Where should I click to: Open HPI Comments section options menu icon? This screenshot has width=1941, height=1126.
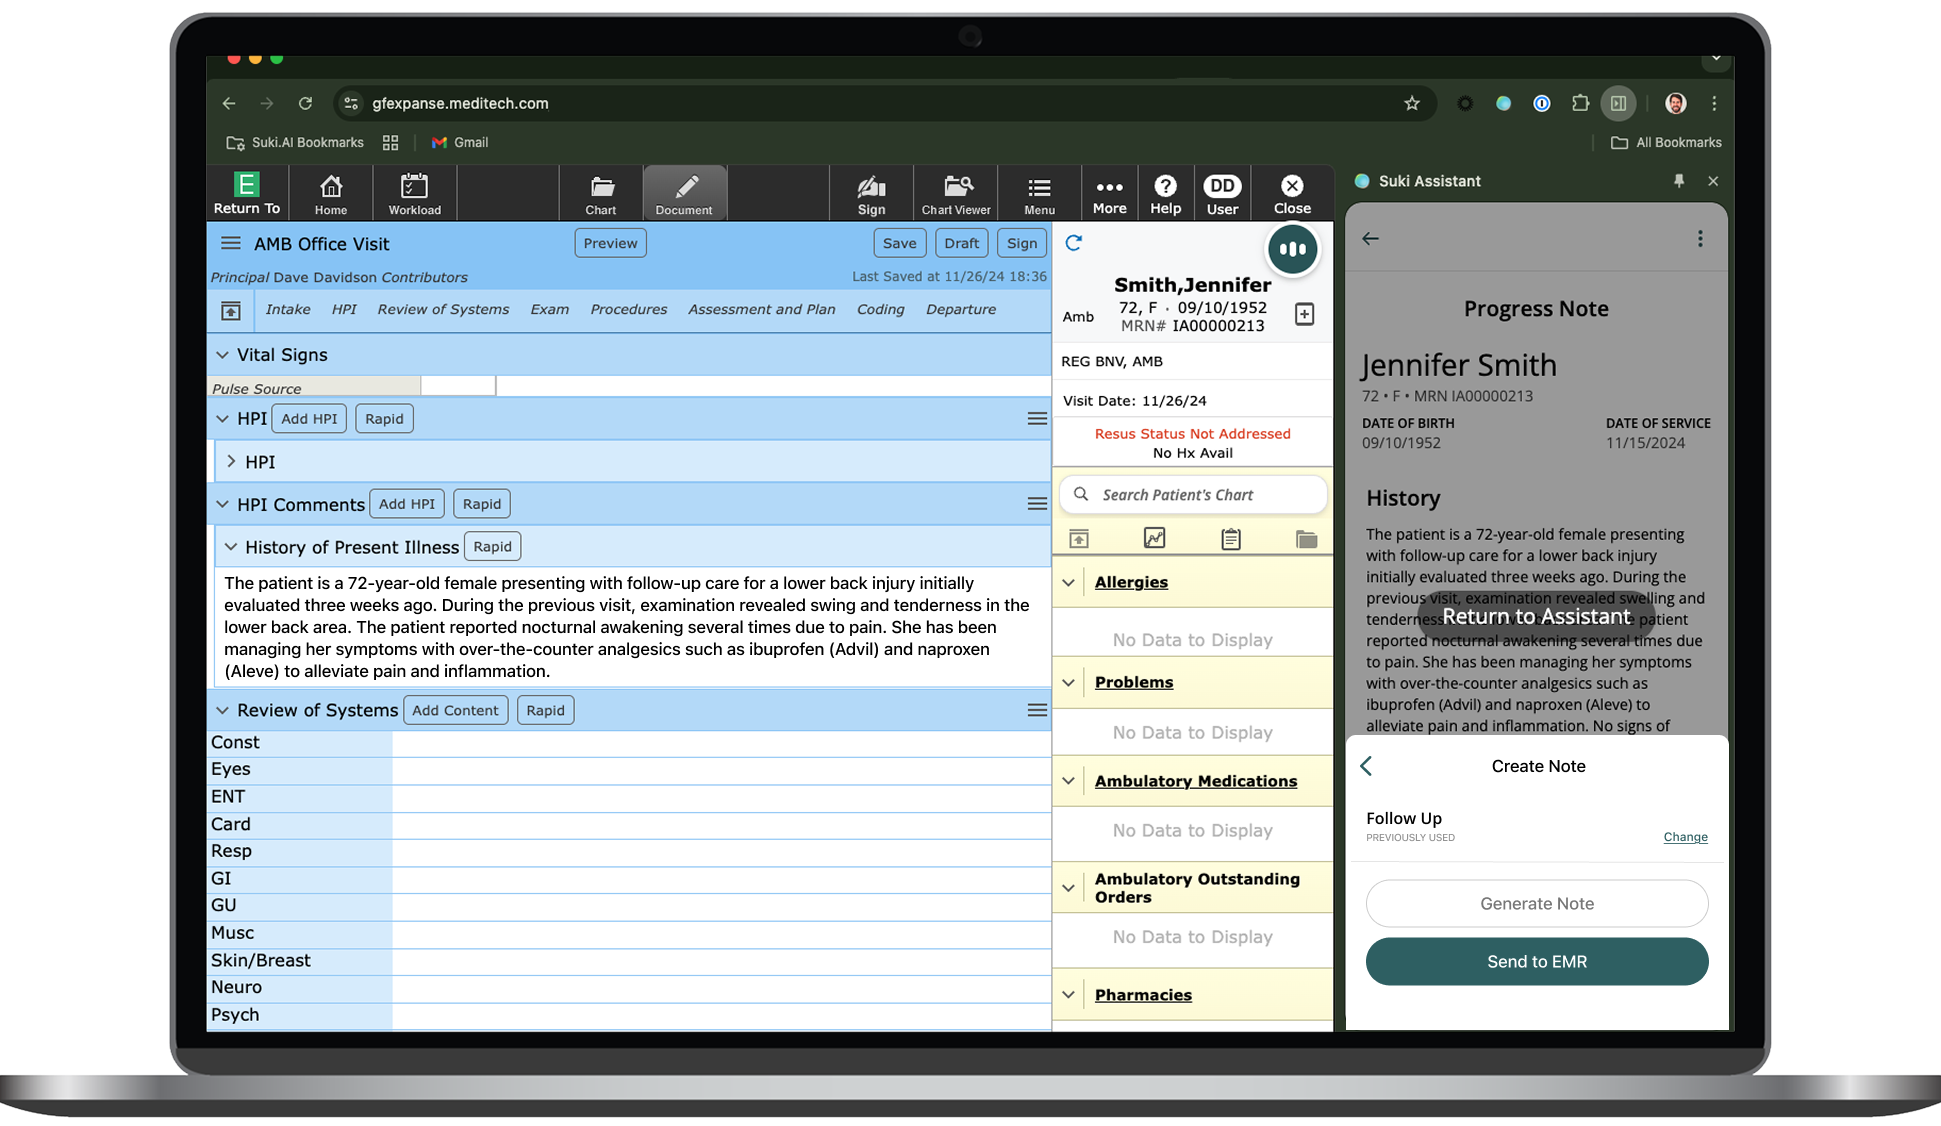pyautogui.click(x=1037, y=504)
